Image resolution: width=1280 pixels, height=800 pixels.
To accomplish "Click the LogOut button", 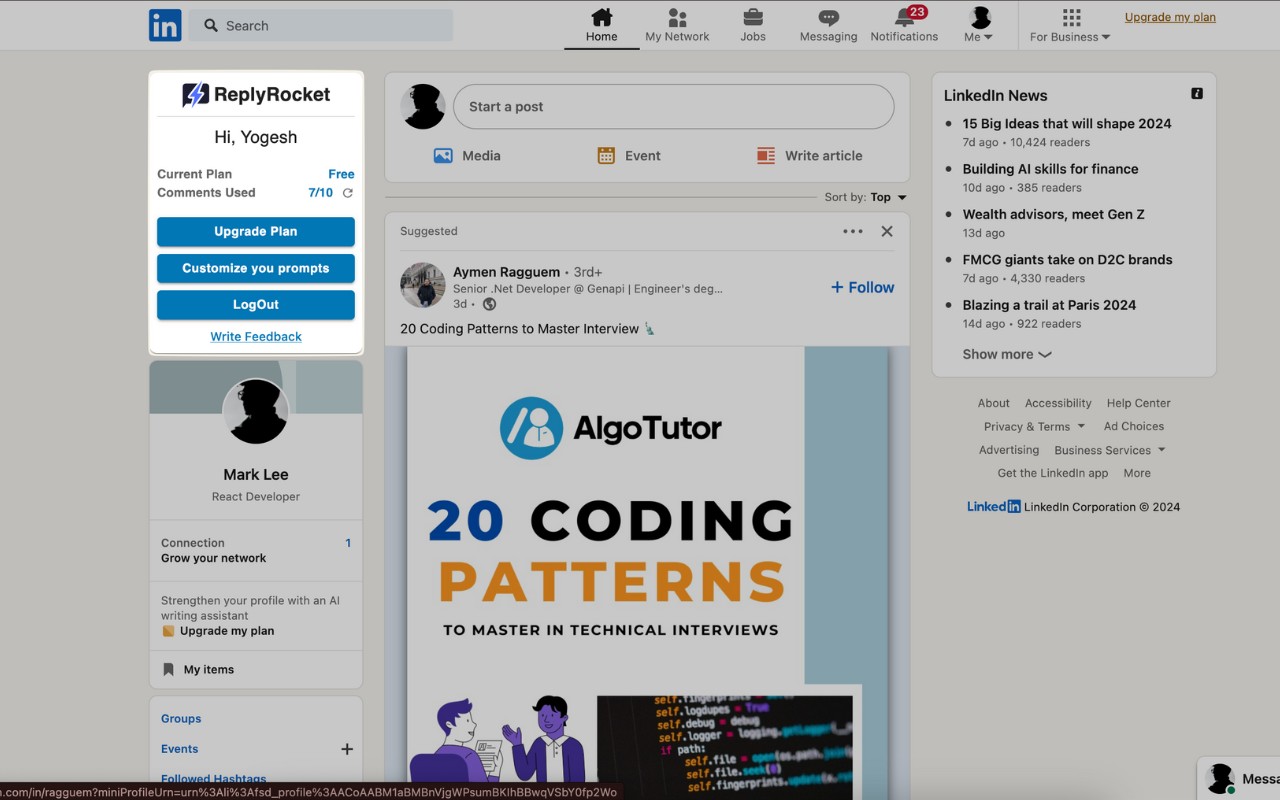I will [256, 305].
